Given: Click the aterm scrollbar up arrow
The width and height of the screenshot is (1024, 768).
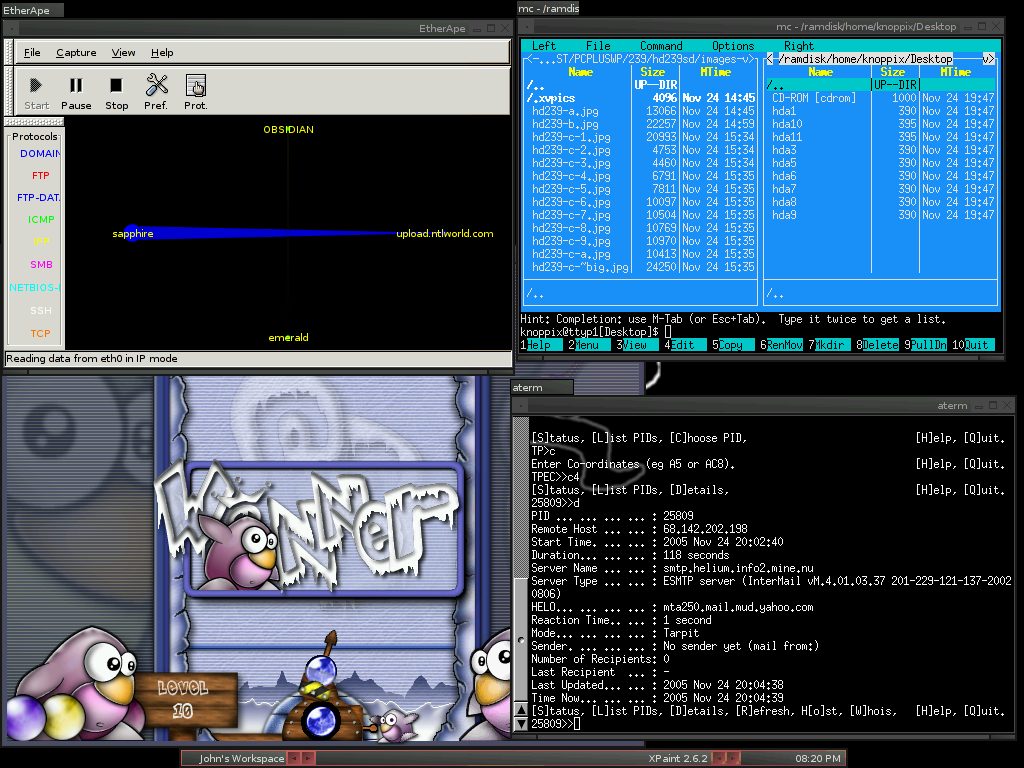Looking at the screenshot, I should [520, 709].
